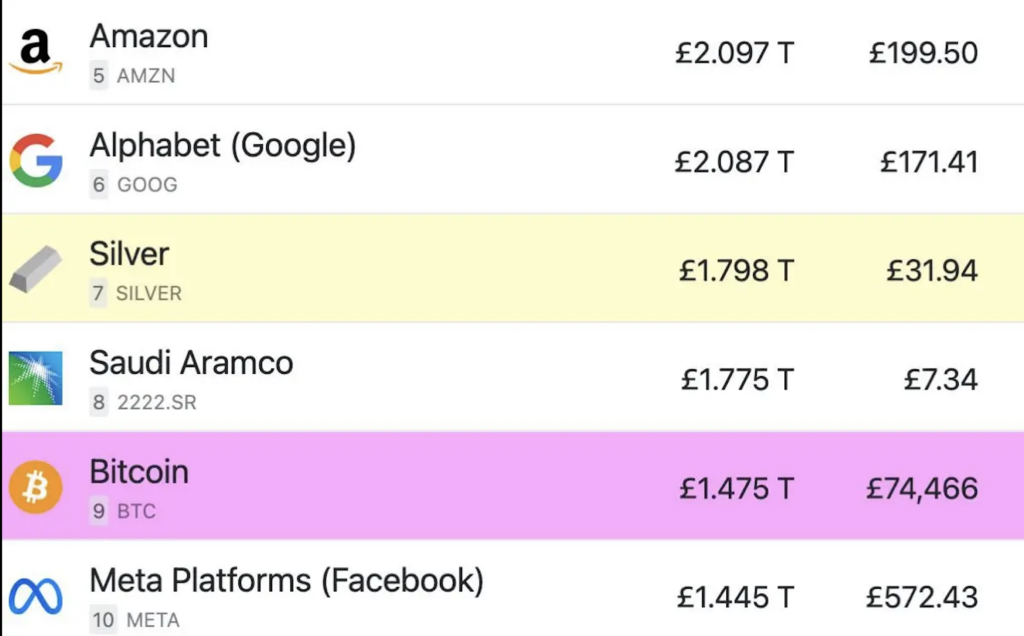Image resolution: width=1024 pixels, height=636 pixels.
Task: Open the Alphabet (Google) name link
Action: pyautogui.click(x=223, y=146)
